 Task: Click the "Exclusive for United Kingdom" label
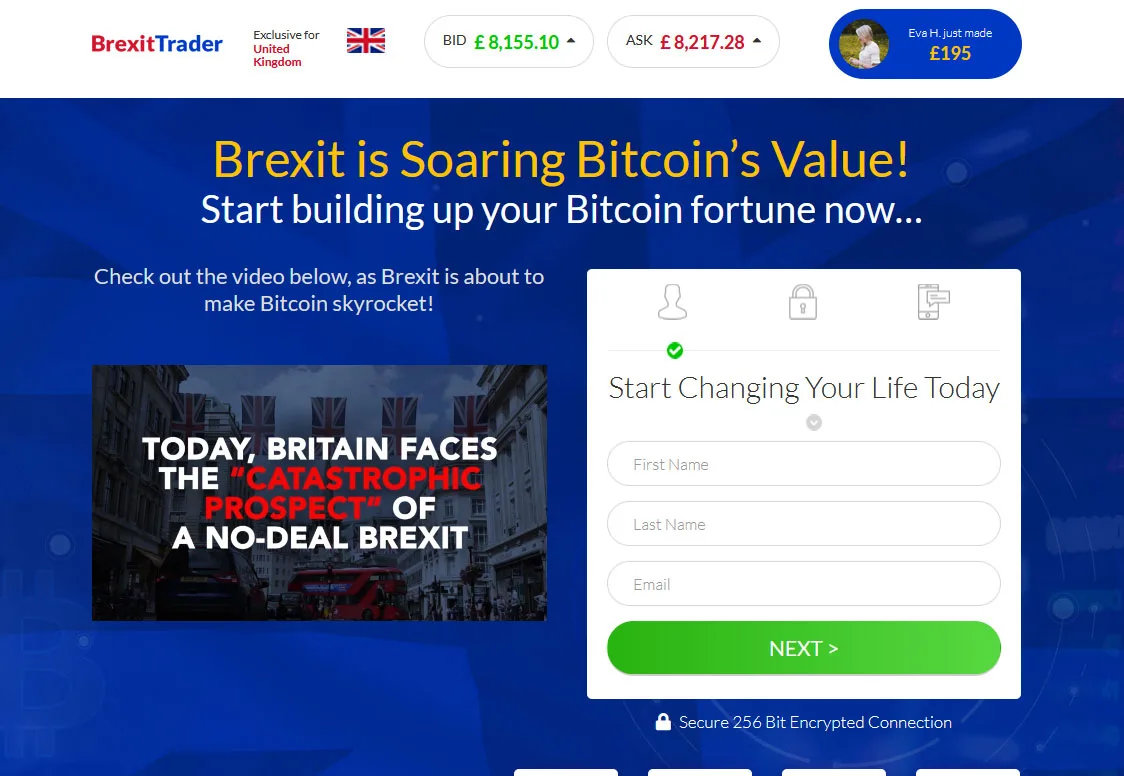285,48
